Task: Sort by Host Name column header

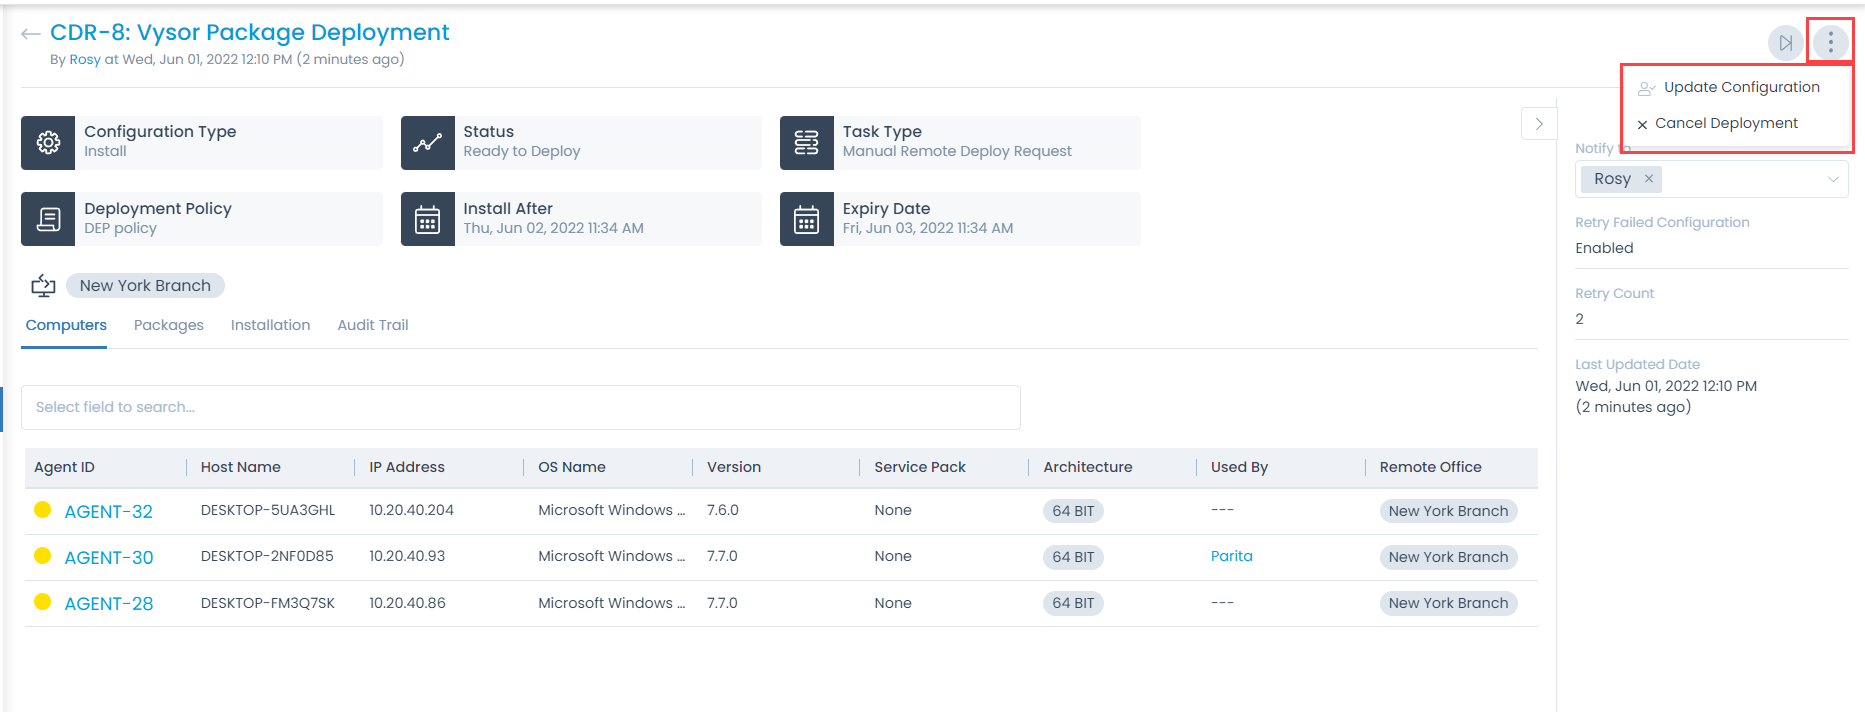Action: [240, 467]
